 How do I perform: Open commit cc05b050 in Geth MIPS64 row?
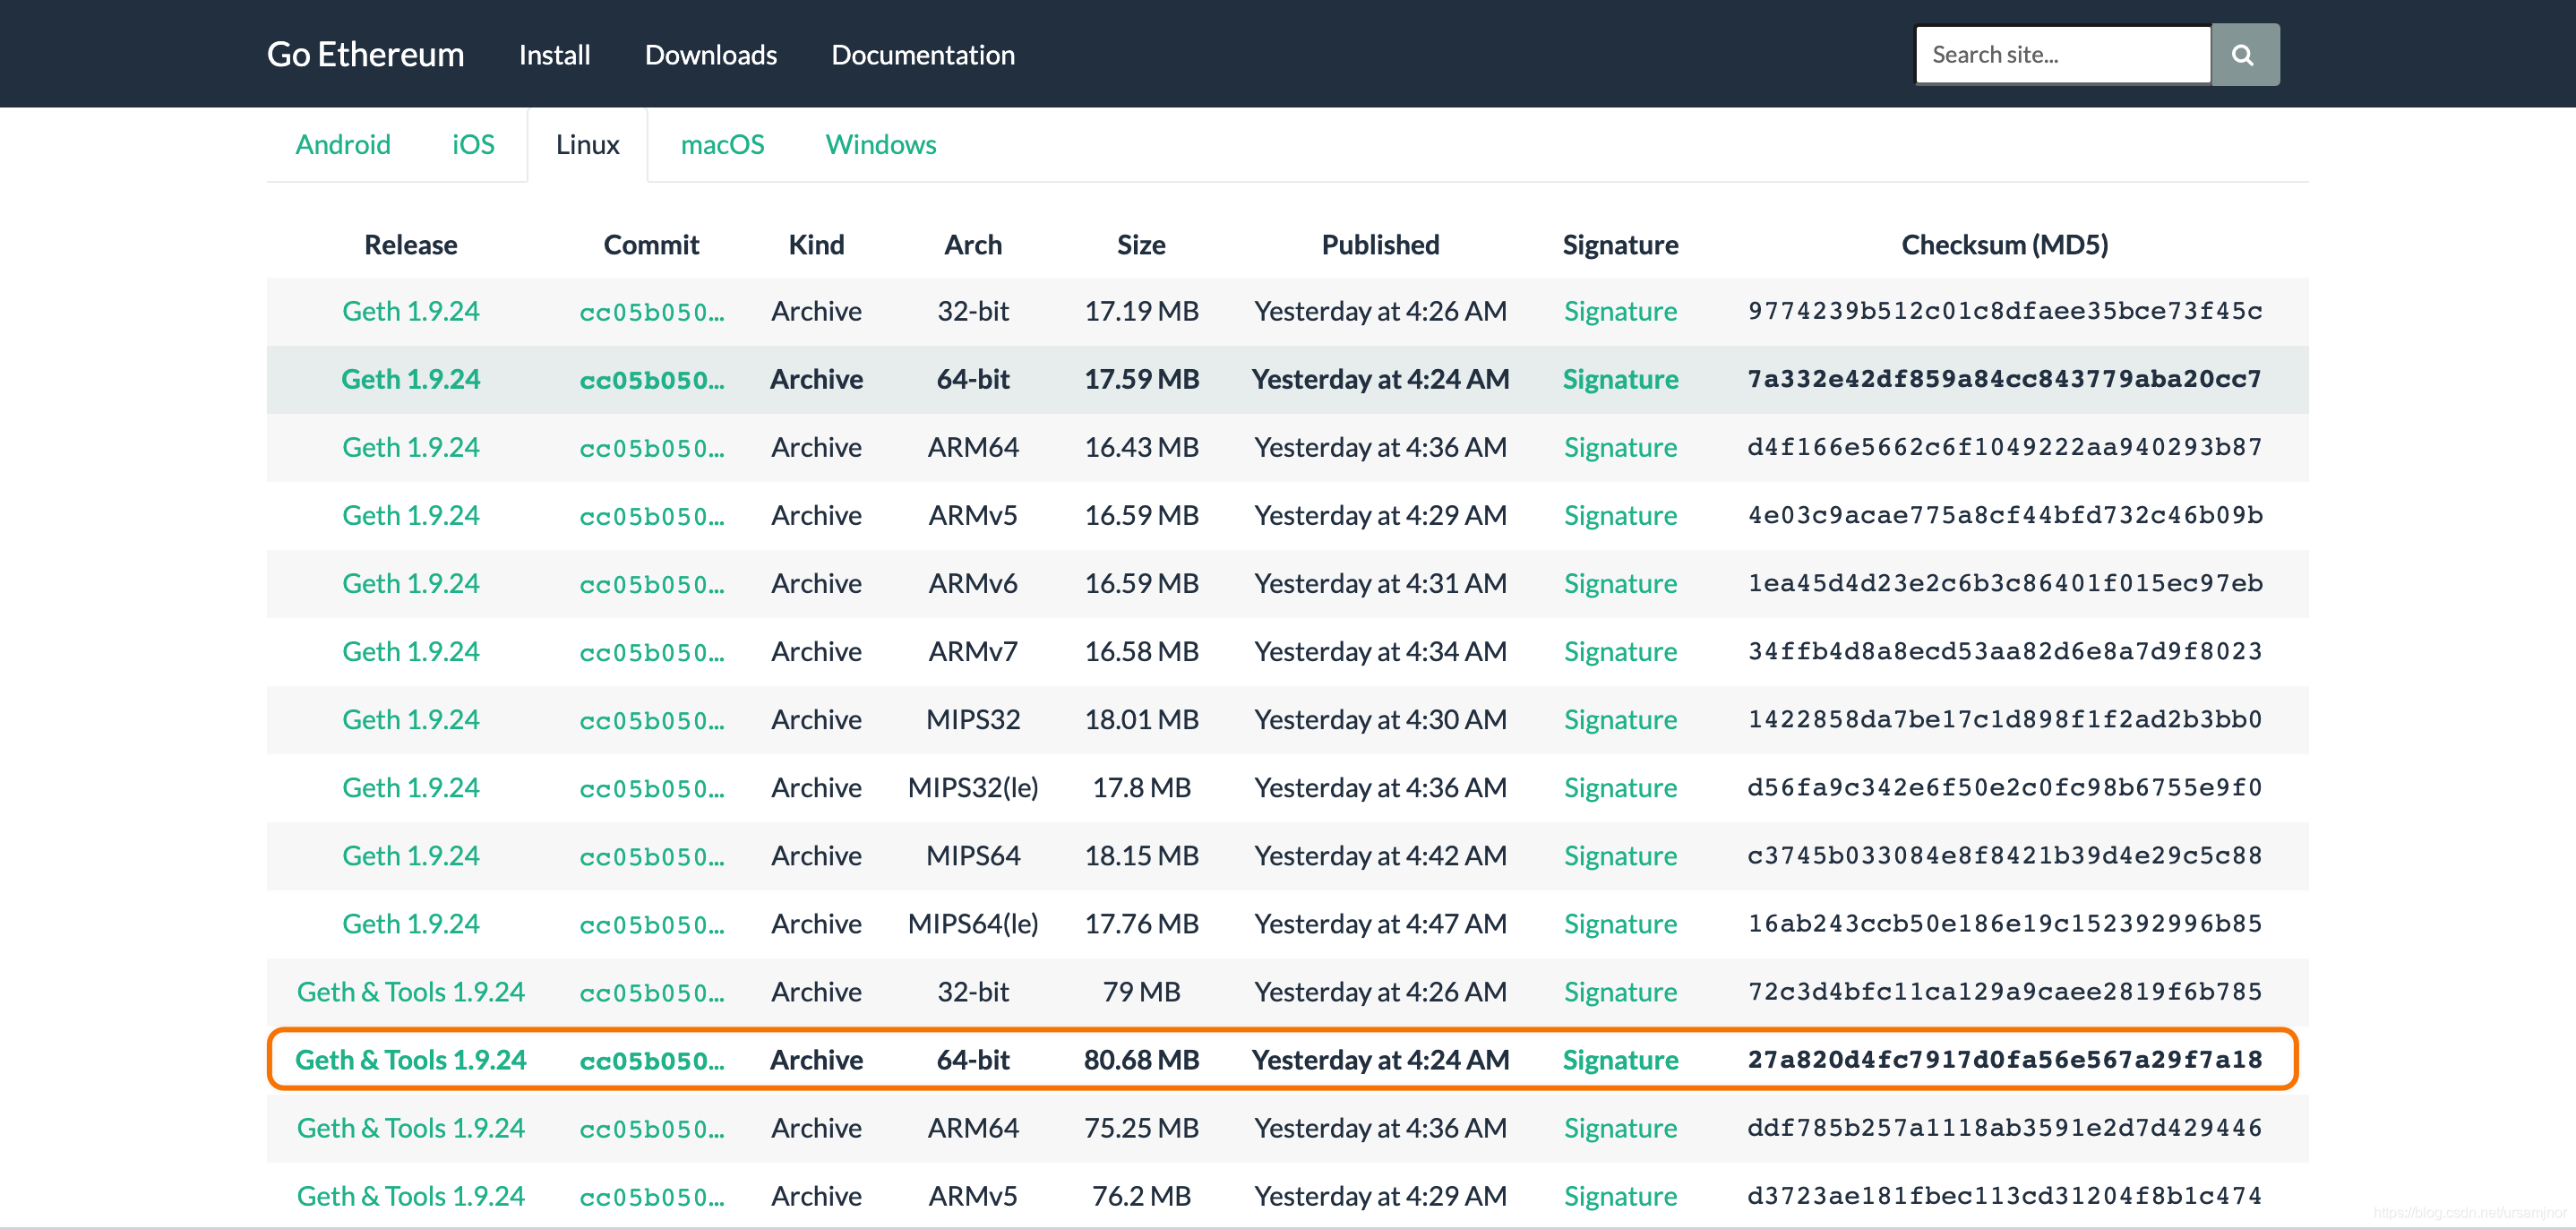652,856
